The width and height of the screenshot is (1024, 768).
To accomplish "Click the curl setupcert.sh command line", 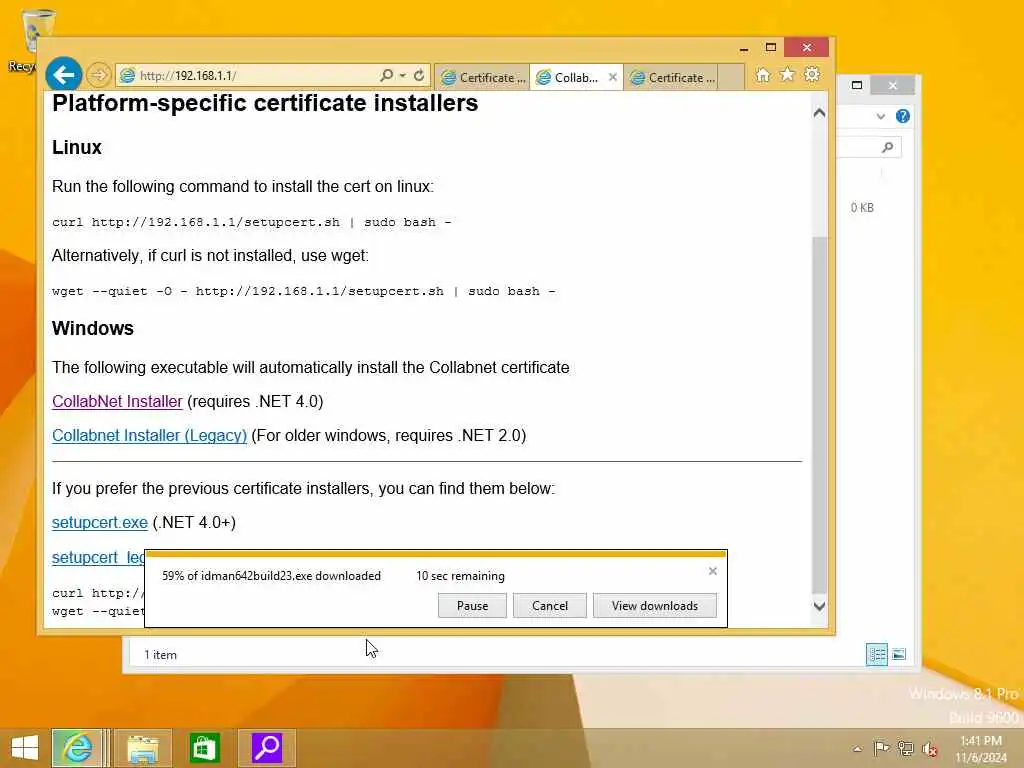I will point(251,222).
